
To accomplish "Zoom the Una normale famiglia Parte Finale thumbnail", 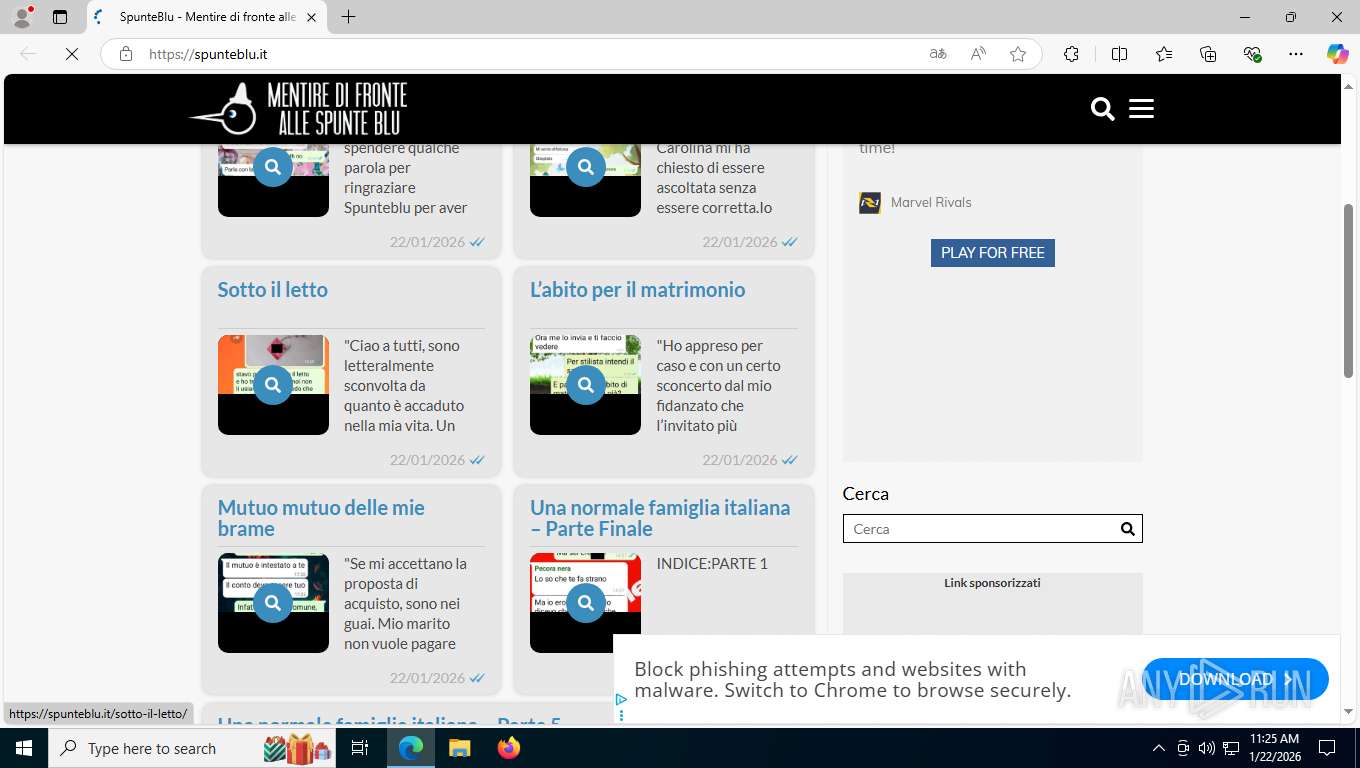I will click(585, 603).
